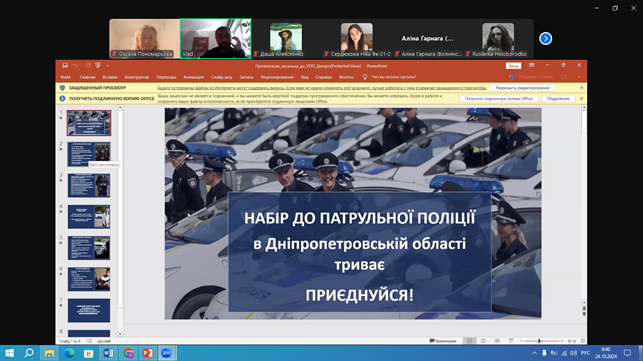Select slide 7 thumbnail
The height and width of the screenshot is (361, 643).
pos(89,311)
